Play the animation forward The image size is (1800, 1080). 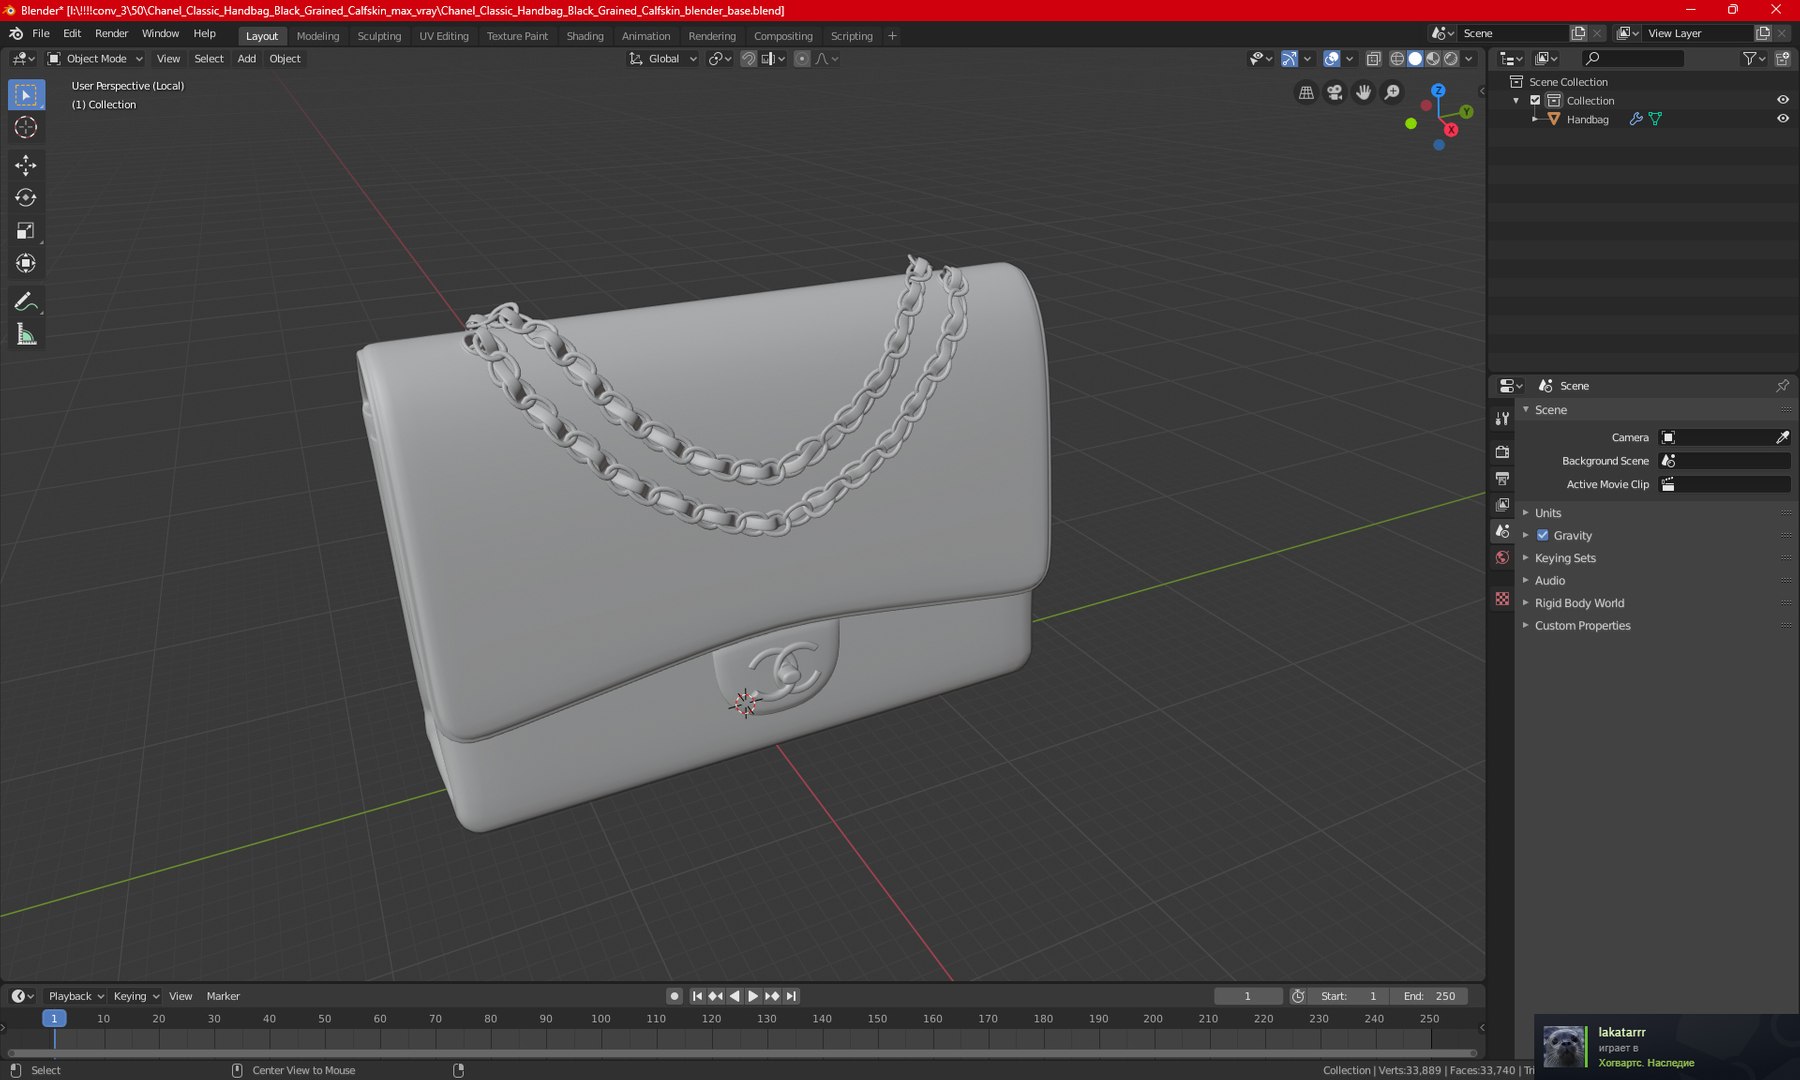(x=753, y=996)
